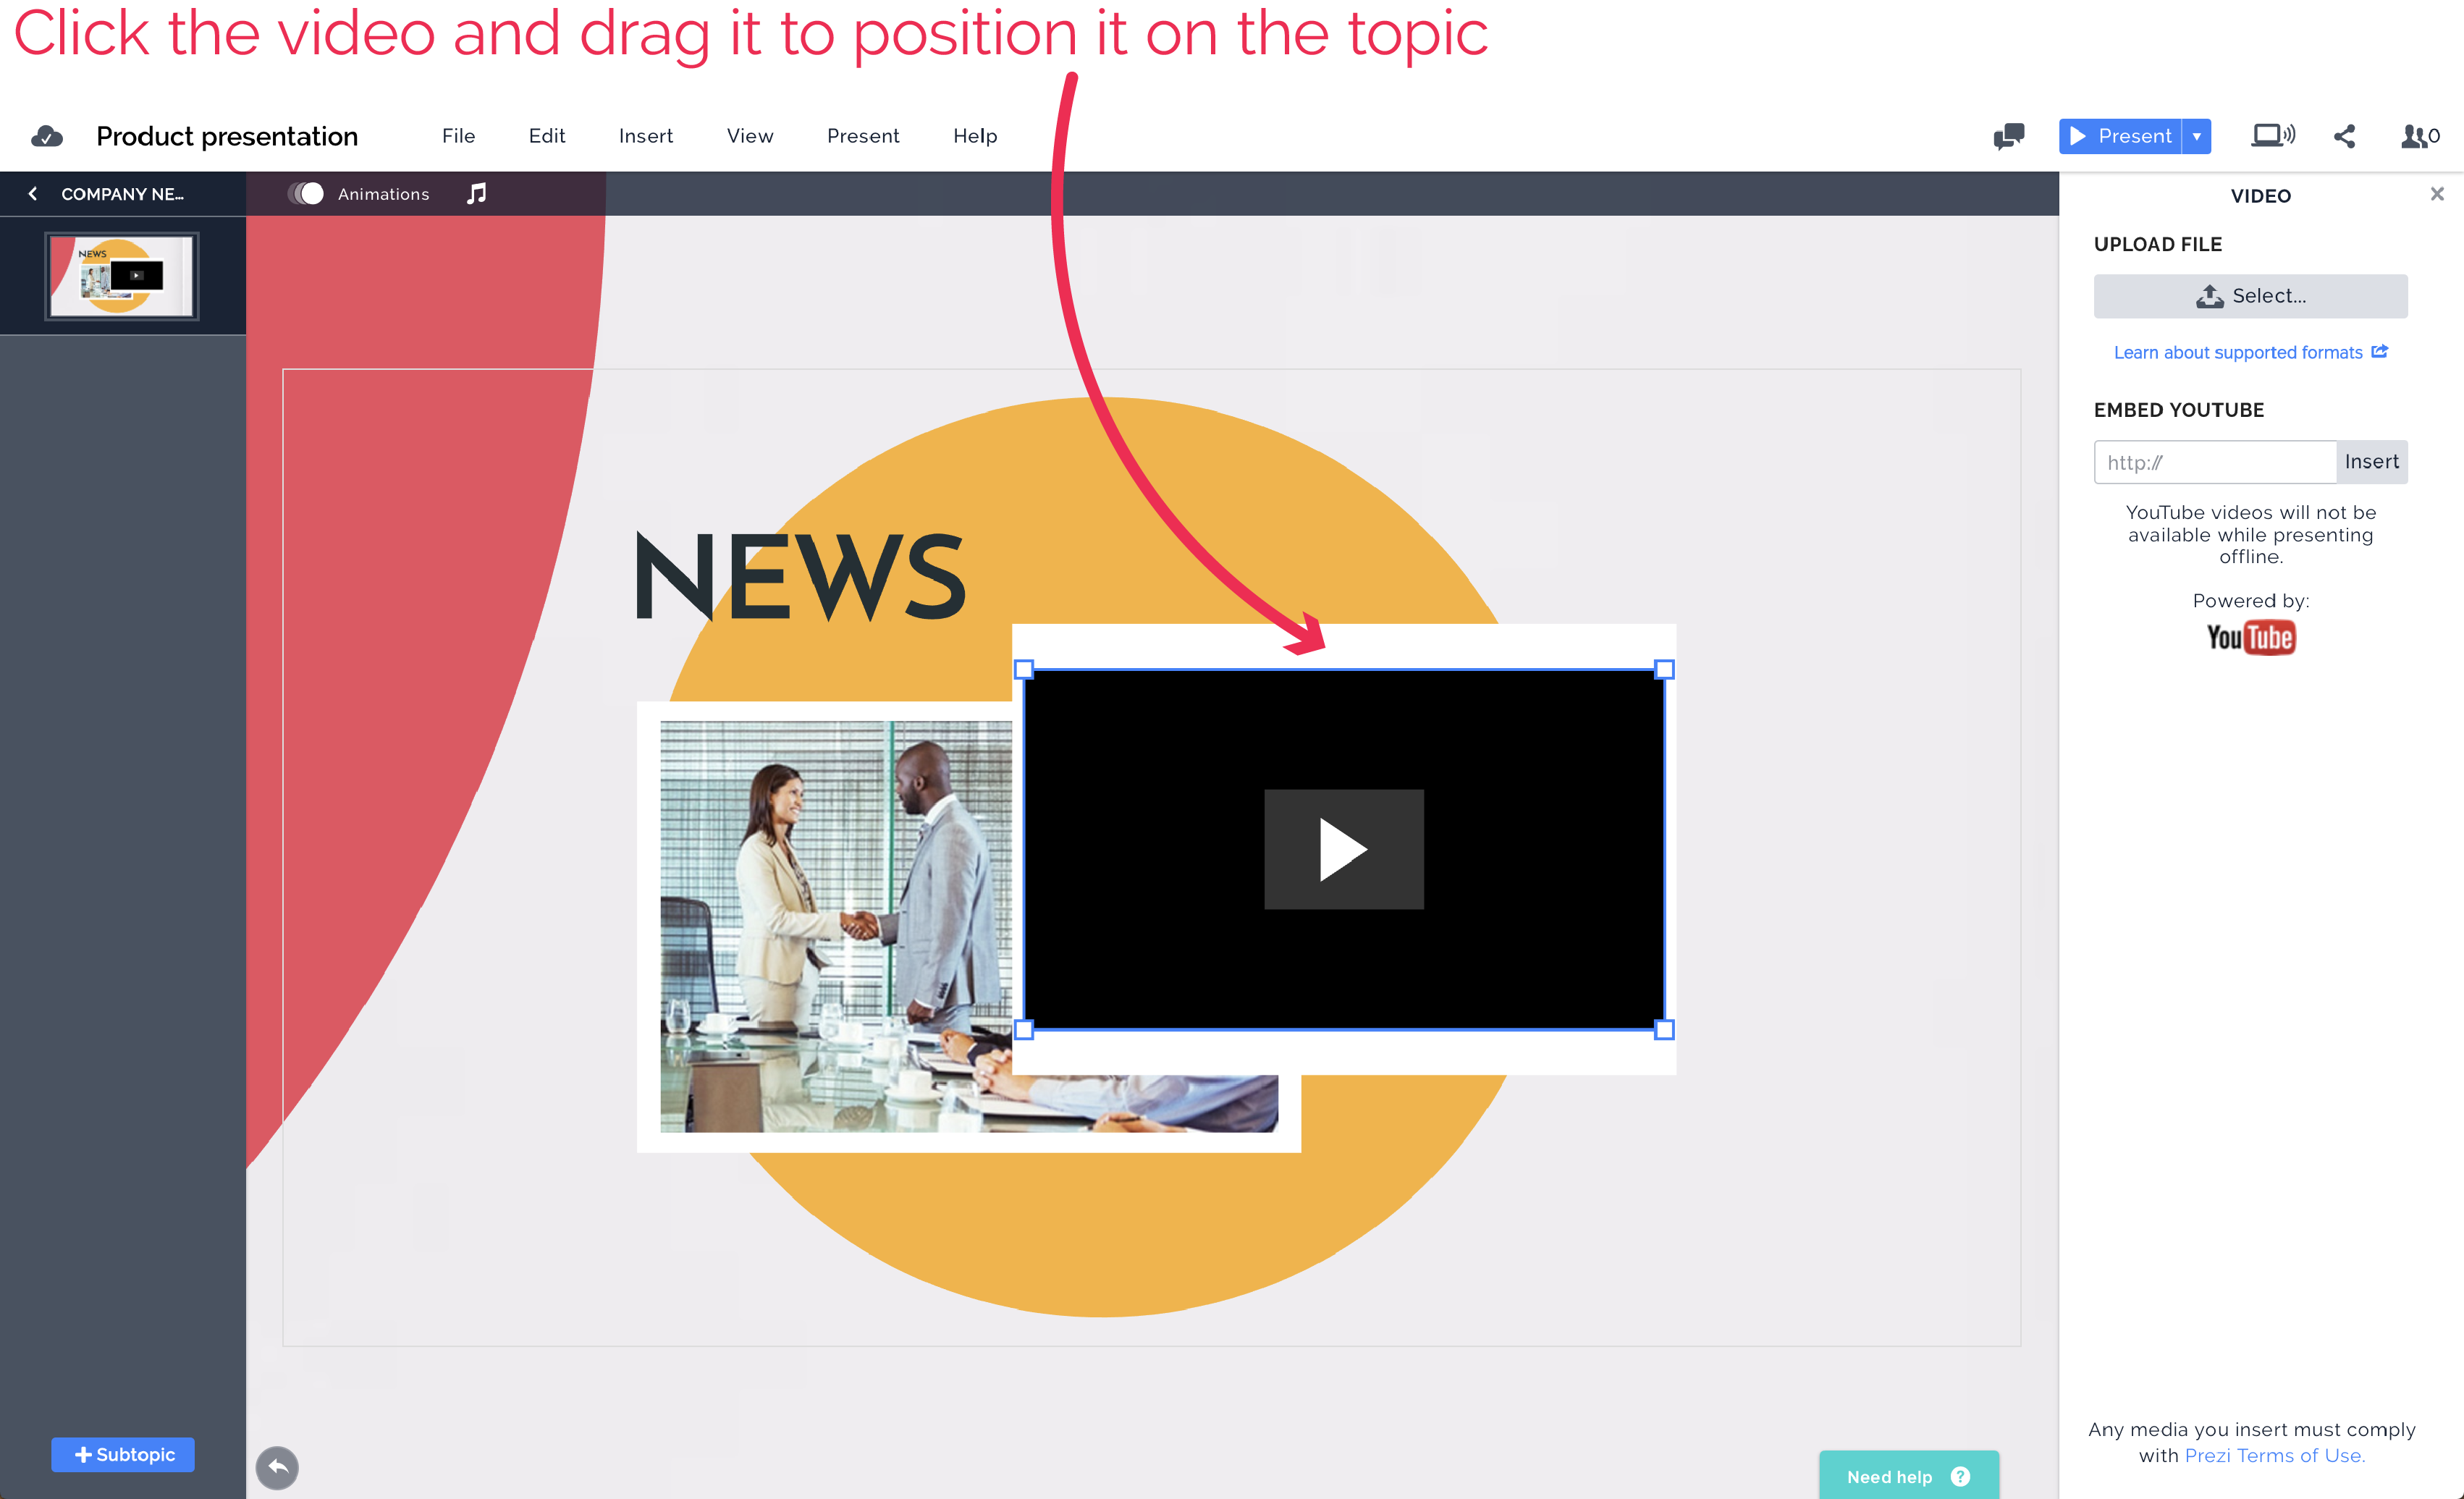
Task: Toggle the Animations switch
Action: point(307,194)
